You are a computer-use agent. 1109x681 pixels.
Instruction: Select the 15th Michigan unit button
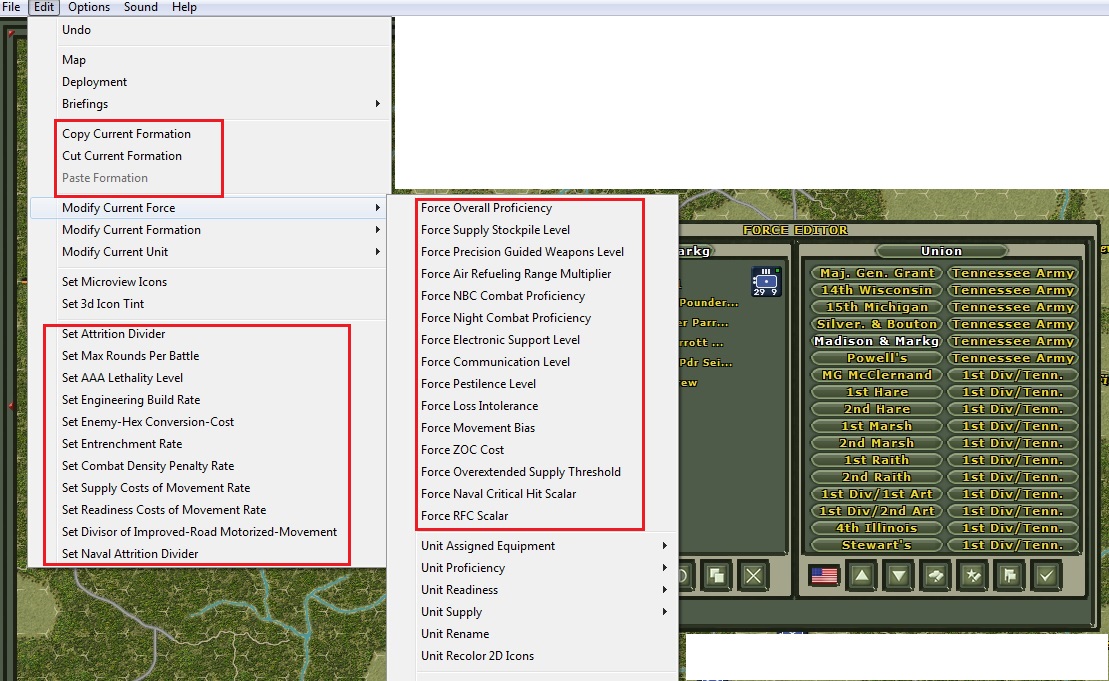coord(876,307)
